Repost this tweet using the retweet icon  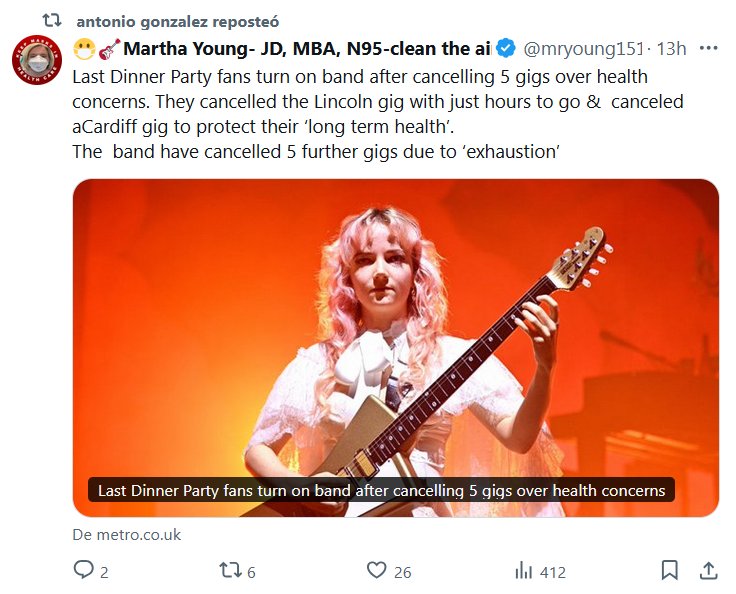pos(230,571)
